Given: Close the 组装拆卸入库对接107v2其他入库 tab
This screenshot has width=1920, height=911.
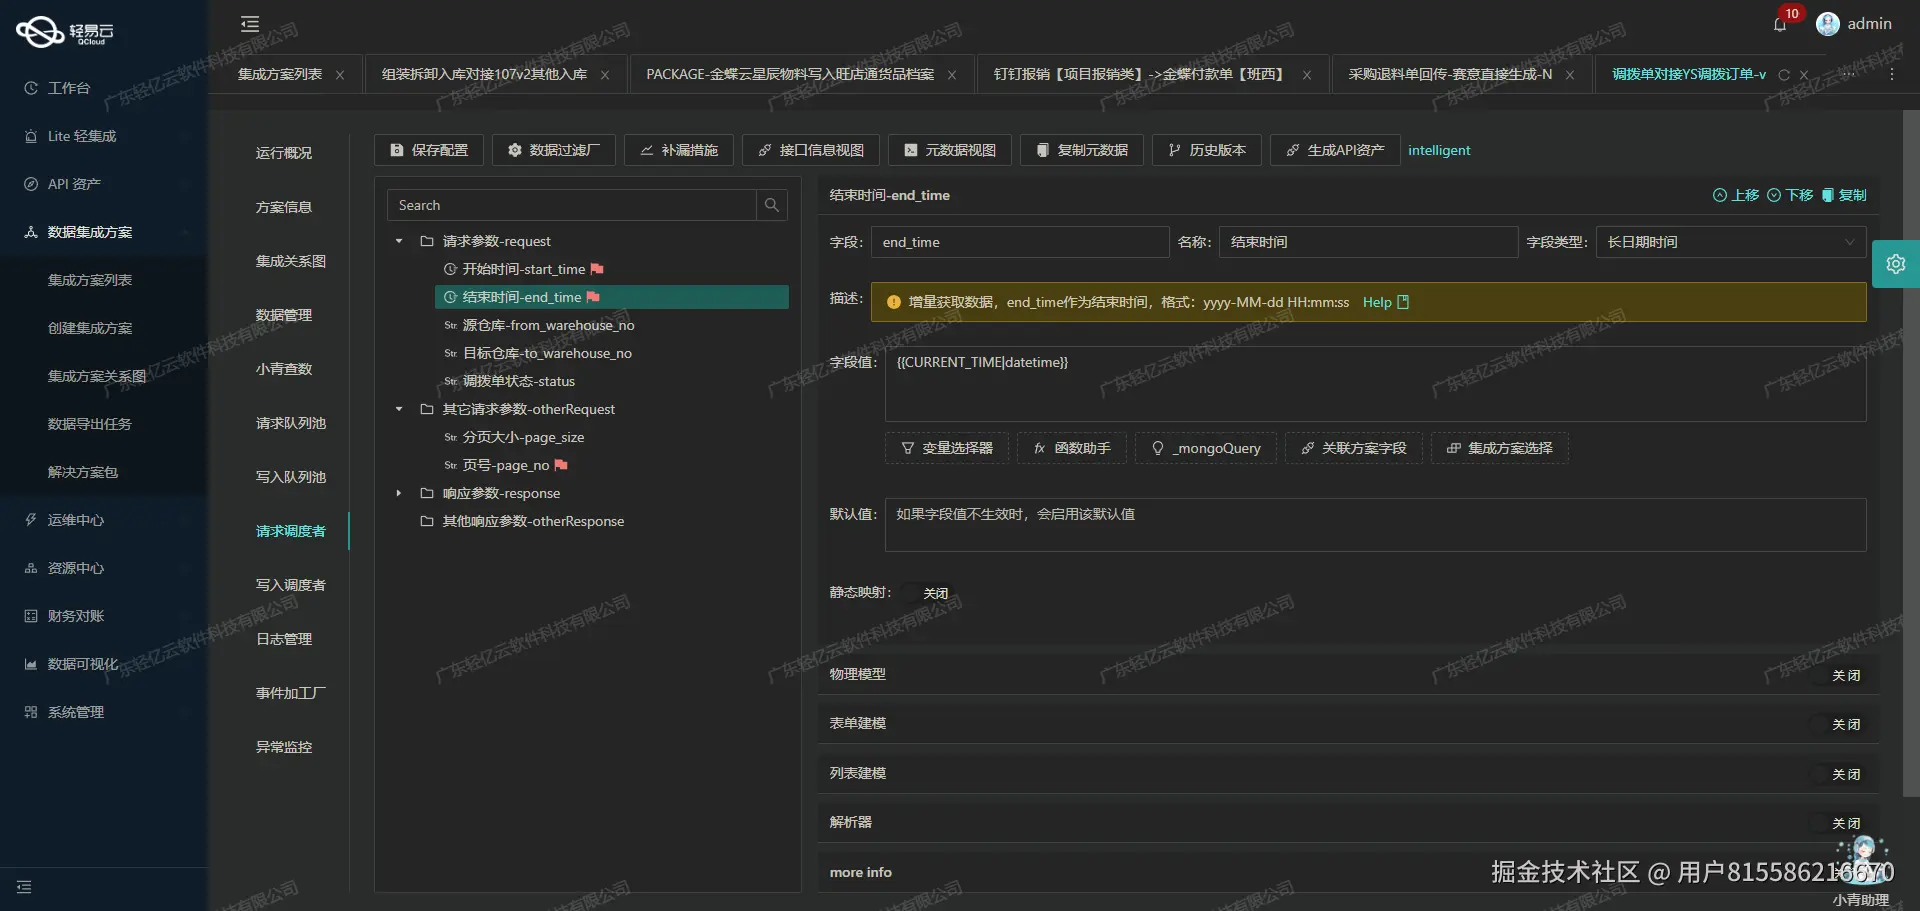Looking at the screenshot, I should click(x=605, y=75).
